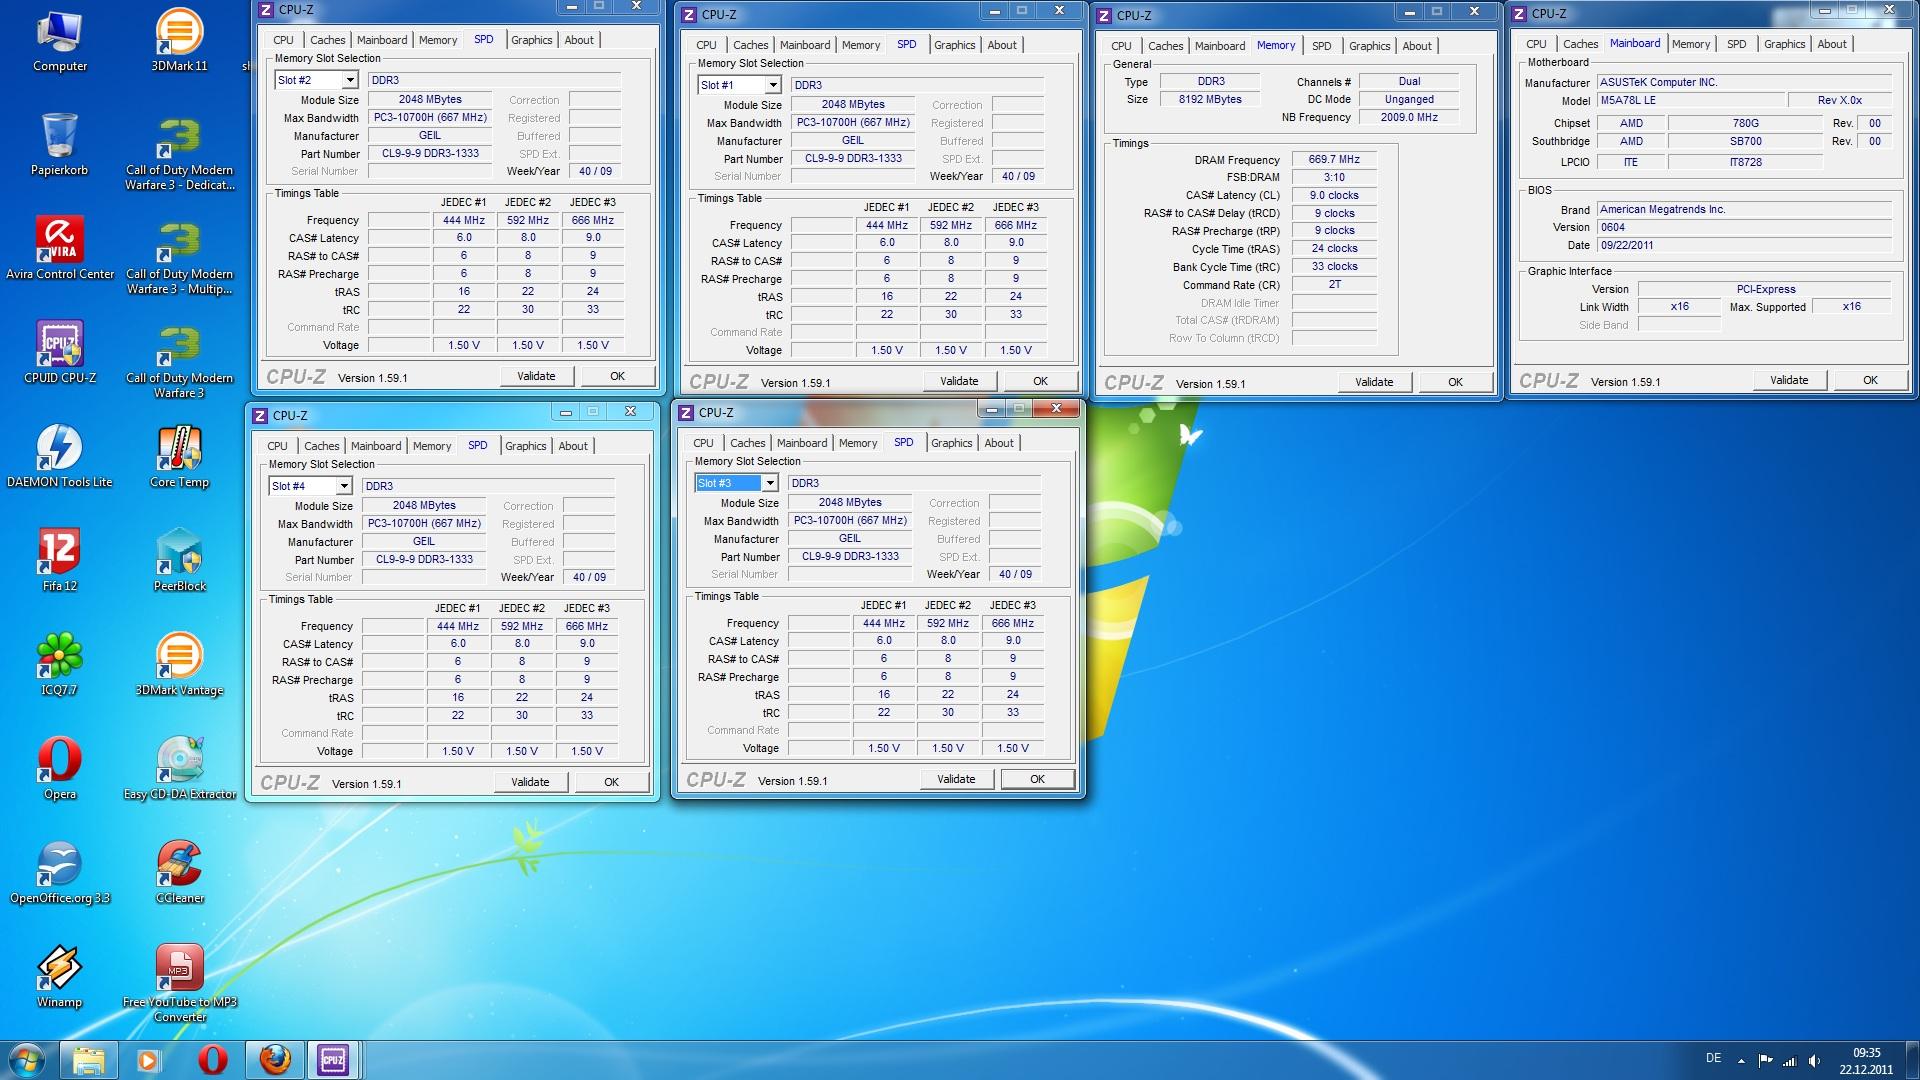Screen dimensions: 1920x1080
Task: Launch Windows Media Player from the taskbar
Action: point(149,1060)
